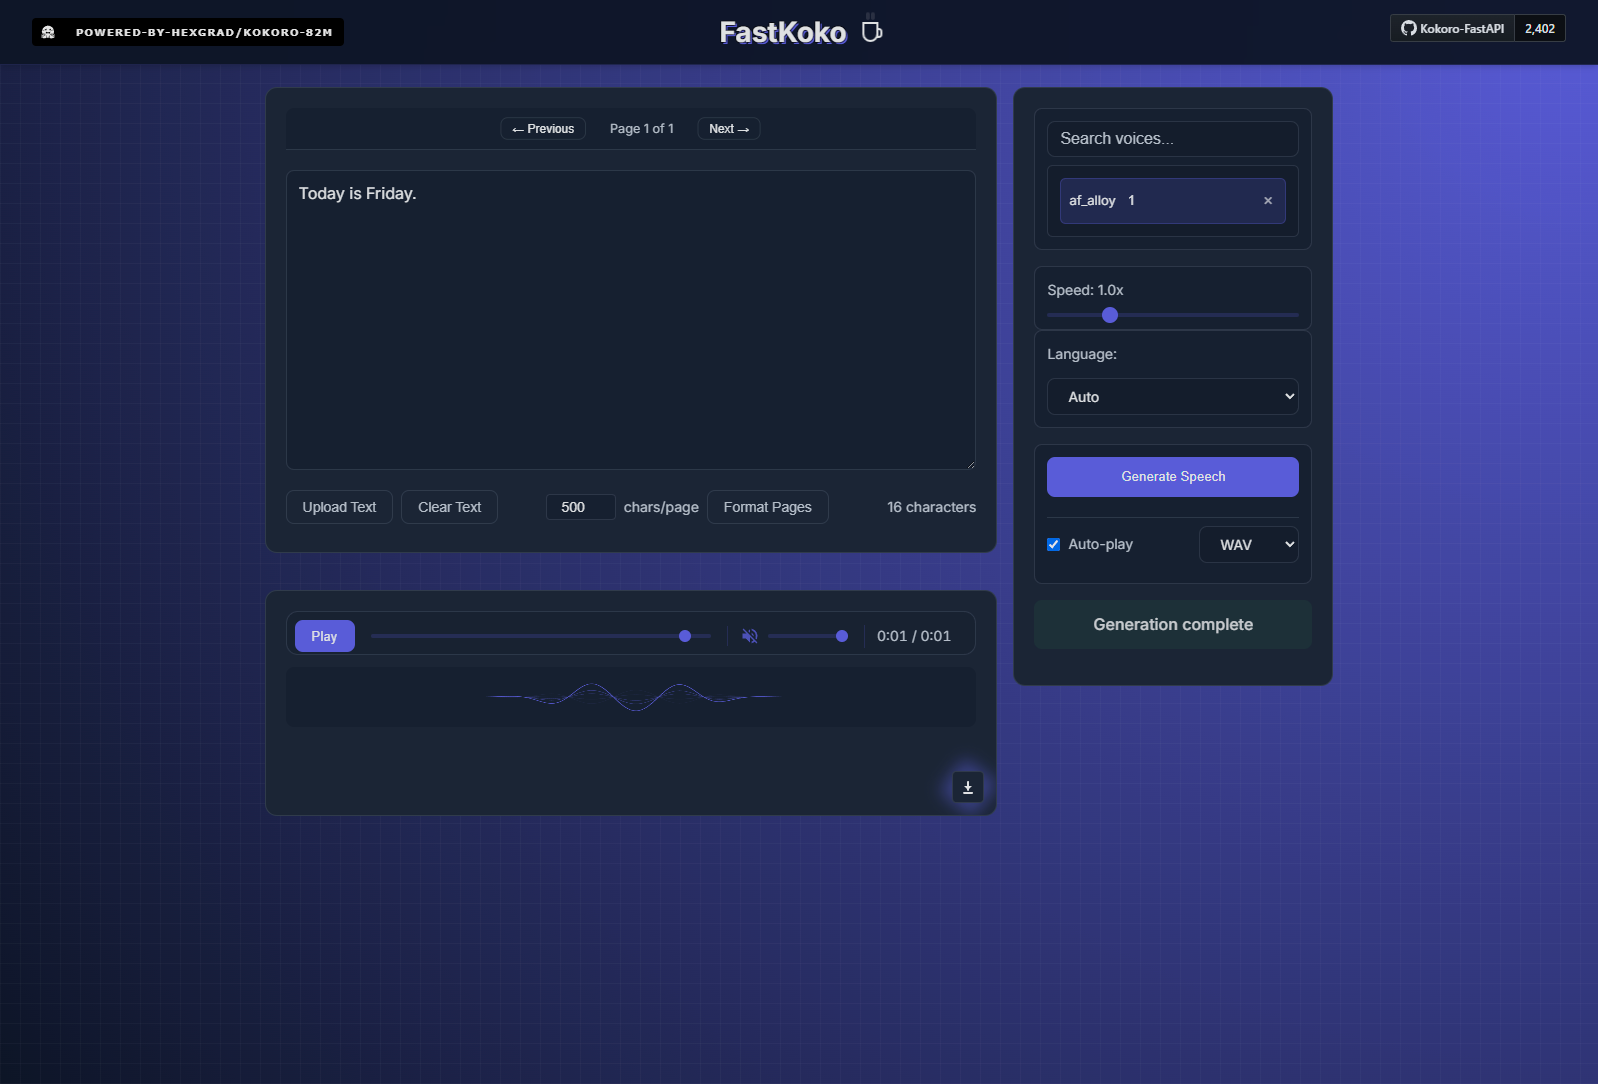The height and width of the screenshot is (1084, 1598).
Task: Adjust the volume slider handle
Action: point(842,636)
